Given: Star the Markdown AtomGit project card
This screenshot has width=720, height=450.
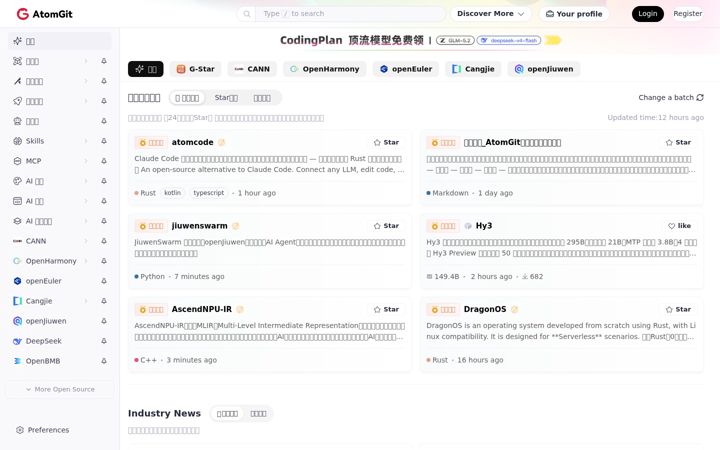Looking at the screenshot, I should (678, 142).
